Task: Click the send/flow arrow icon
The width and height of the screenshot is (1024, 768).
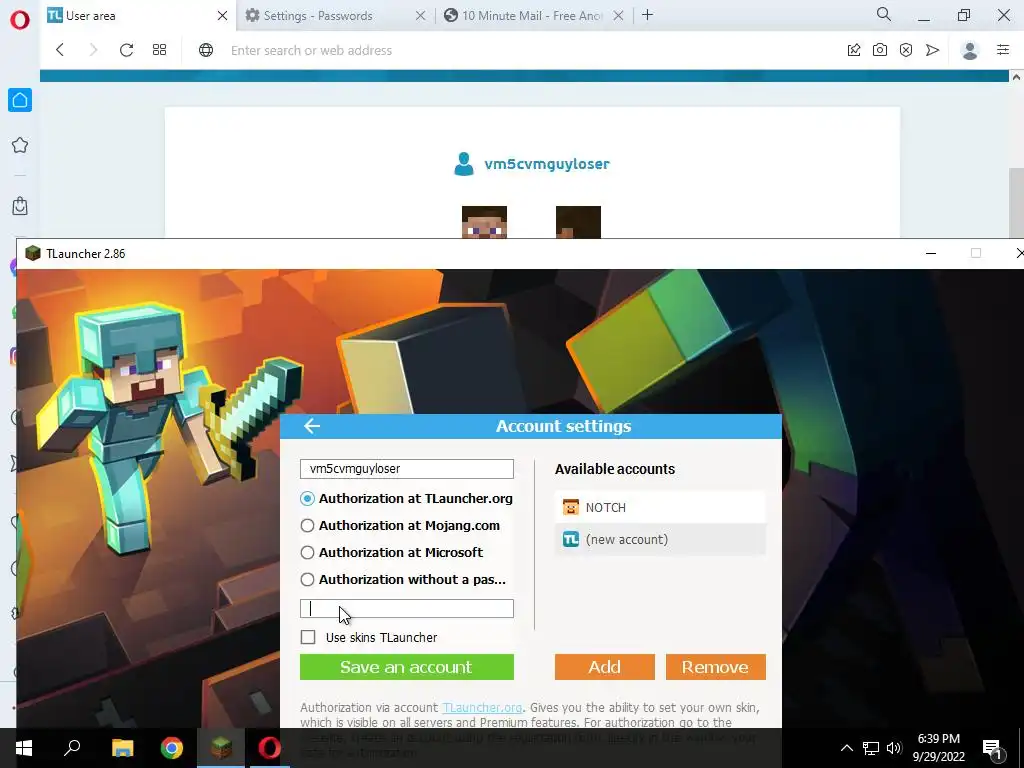Action: pyautogui.click(x=933, y=50)
